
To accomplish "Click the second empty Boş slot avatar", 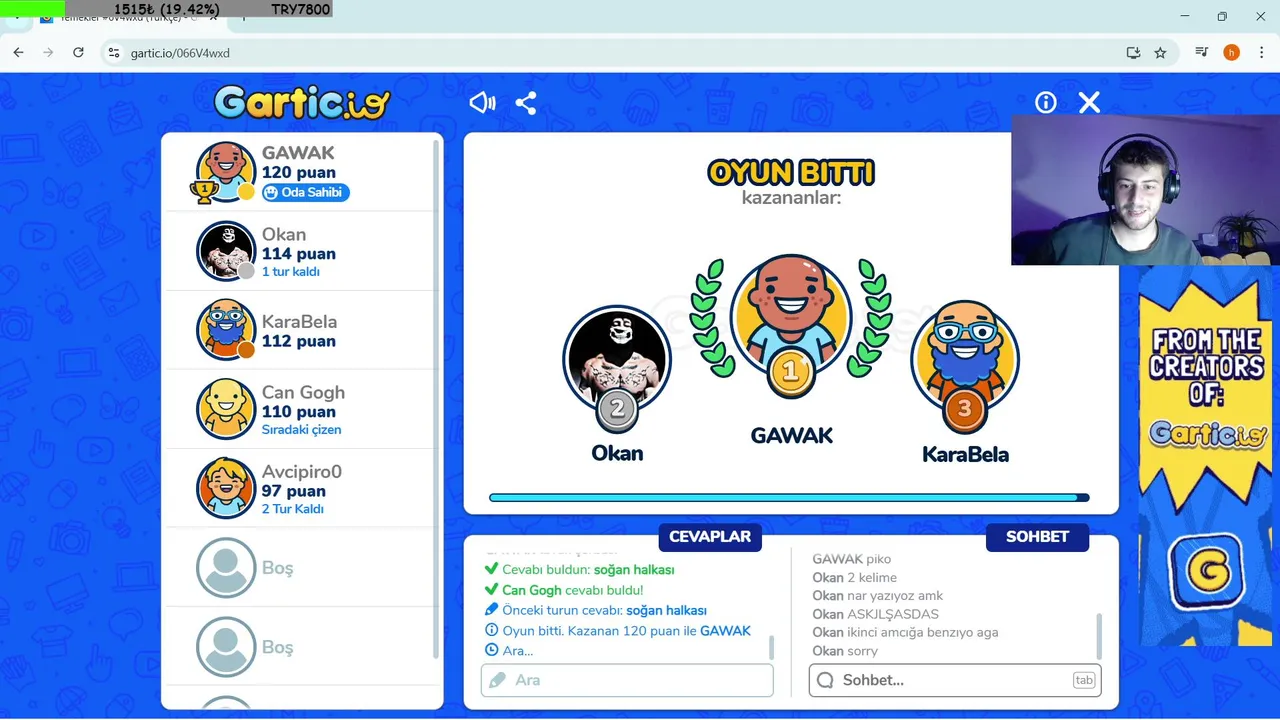I will (226, 647).
